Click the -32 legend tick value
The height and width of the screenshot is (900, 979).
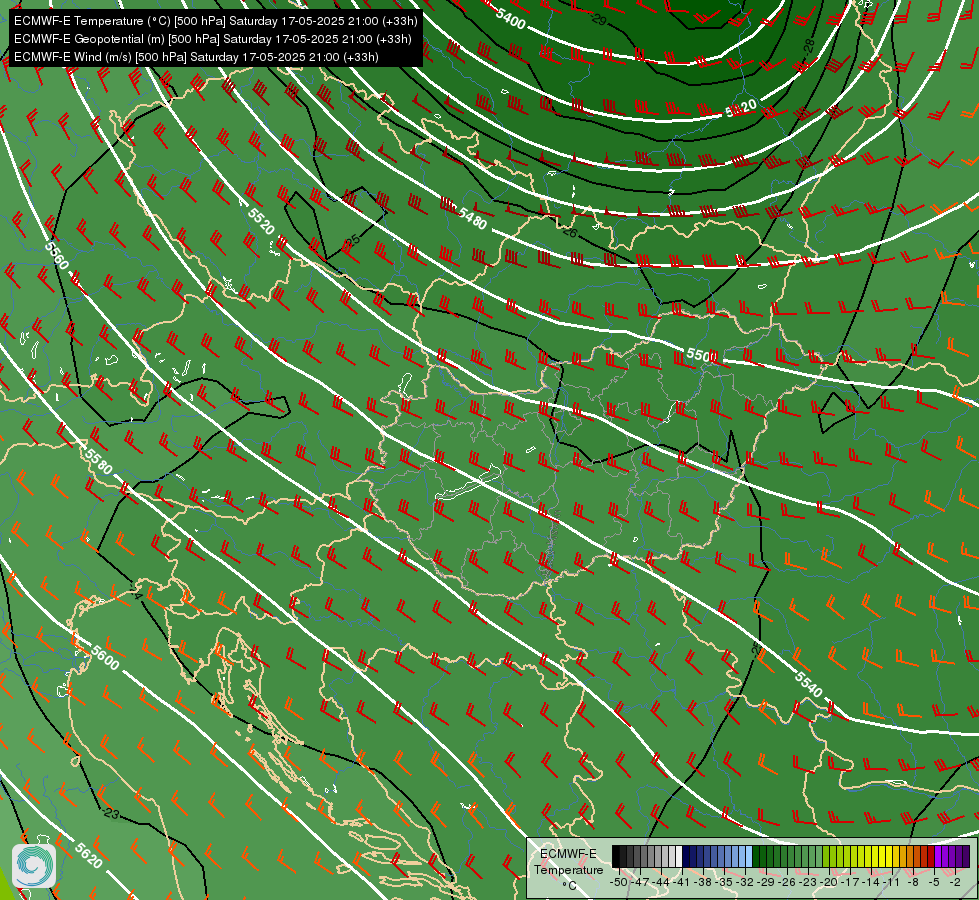click(745, 882)
